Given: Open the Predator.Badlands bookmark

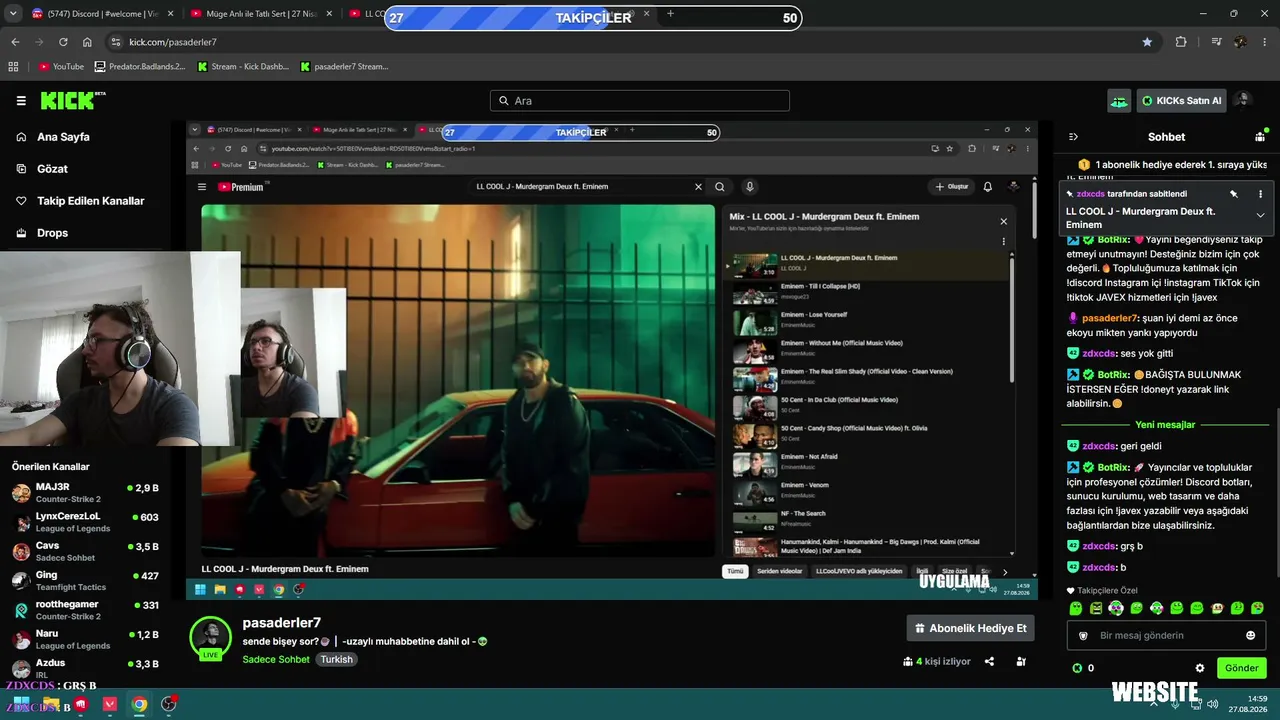Looking at the screenshot, I should [140, 67].
